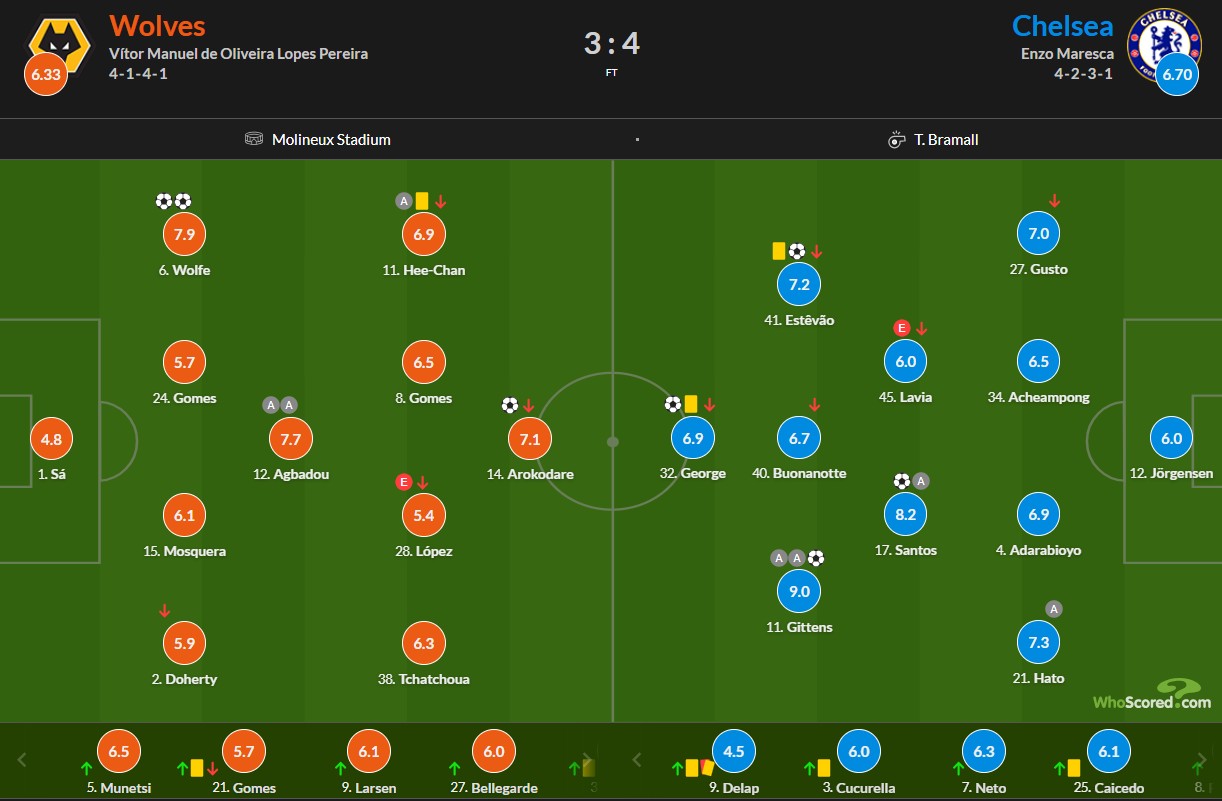Click Hee-Chan's yellow card icon

click(x=422, y=201)
